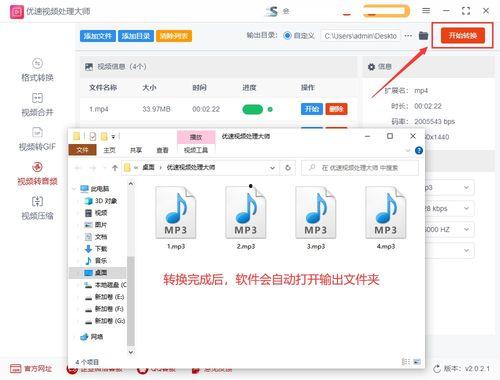
Task: Select 下载 in Explorer tree
Action: (x=96, y=249)
